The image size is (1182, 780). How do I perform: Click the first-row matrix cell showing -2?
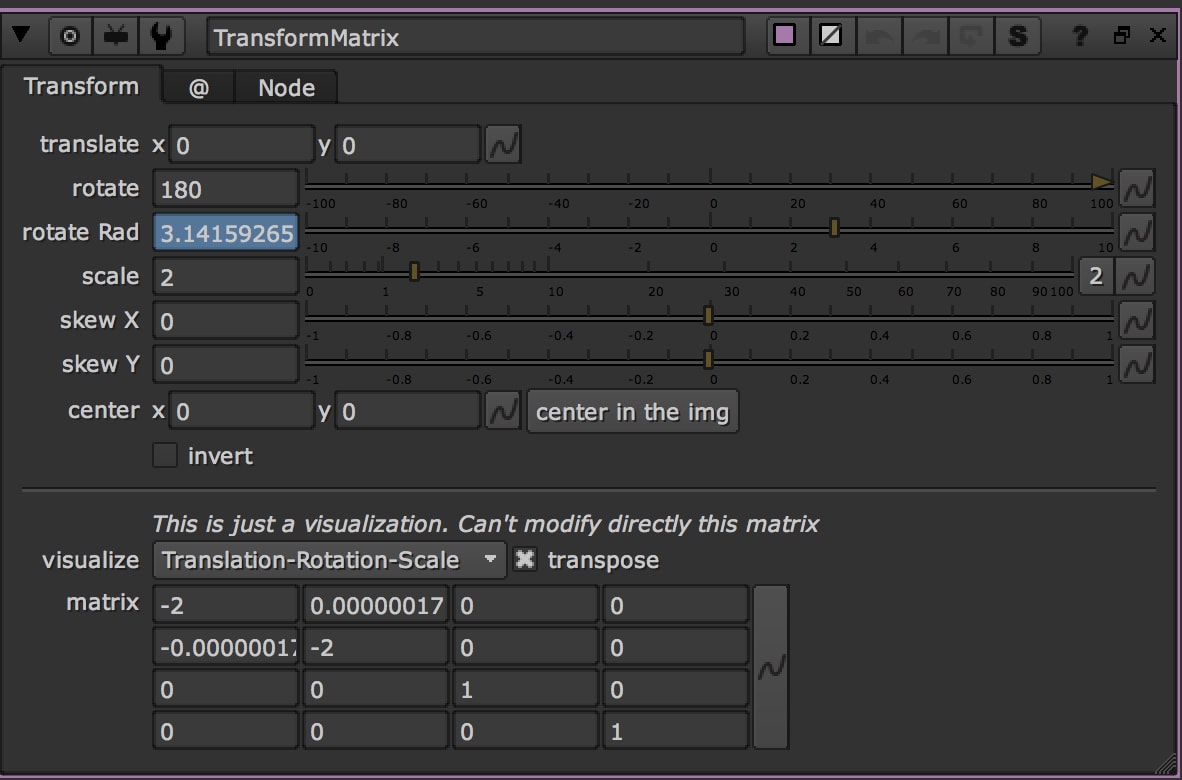pos(225,605)
